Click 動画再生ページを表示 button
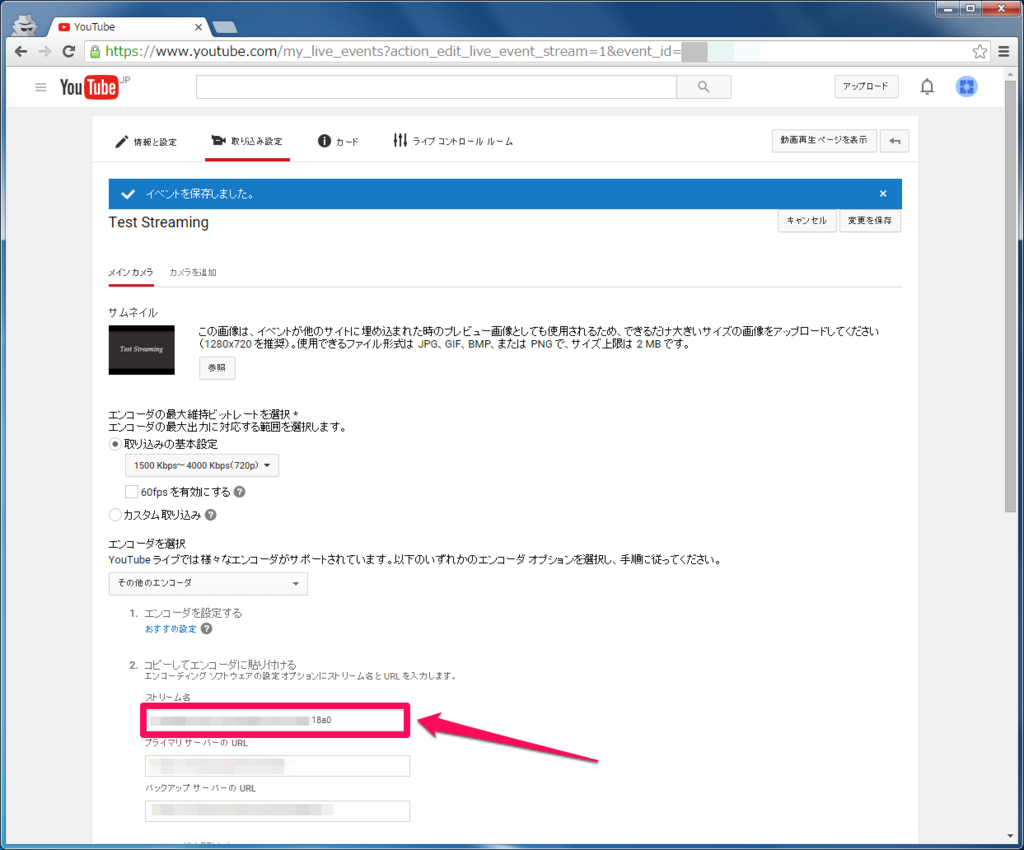The width and height of the screenshot is (1024, 850). click(x=824, y=140)
